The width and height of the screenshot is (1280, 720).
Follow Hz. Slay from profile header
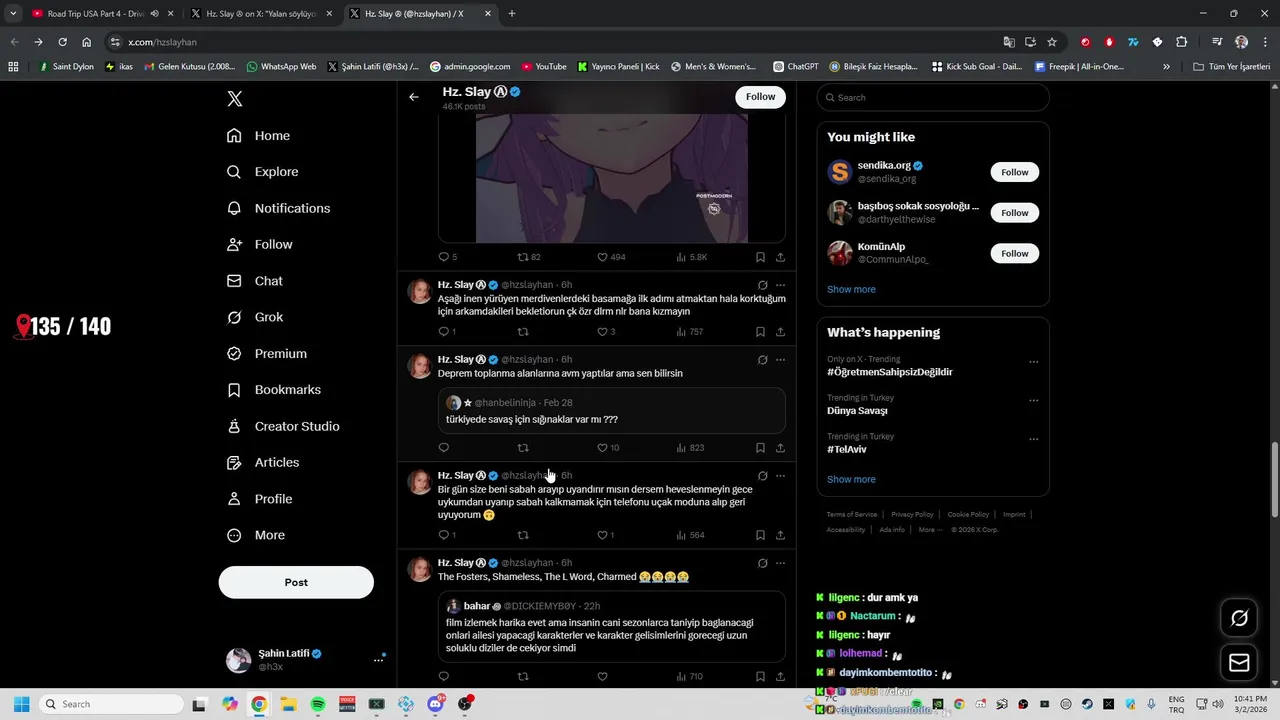760,97
